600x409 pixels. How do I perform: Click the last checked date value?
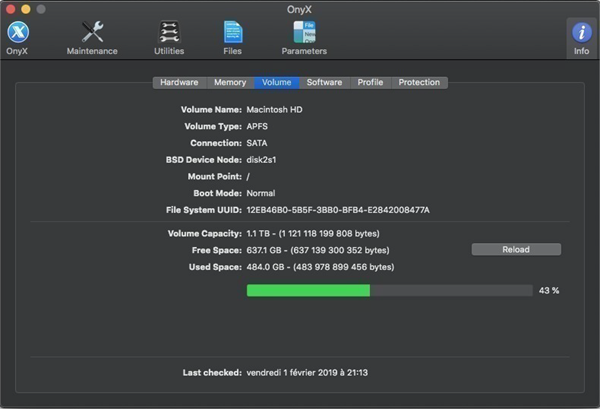[307, 373]
